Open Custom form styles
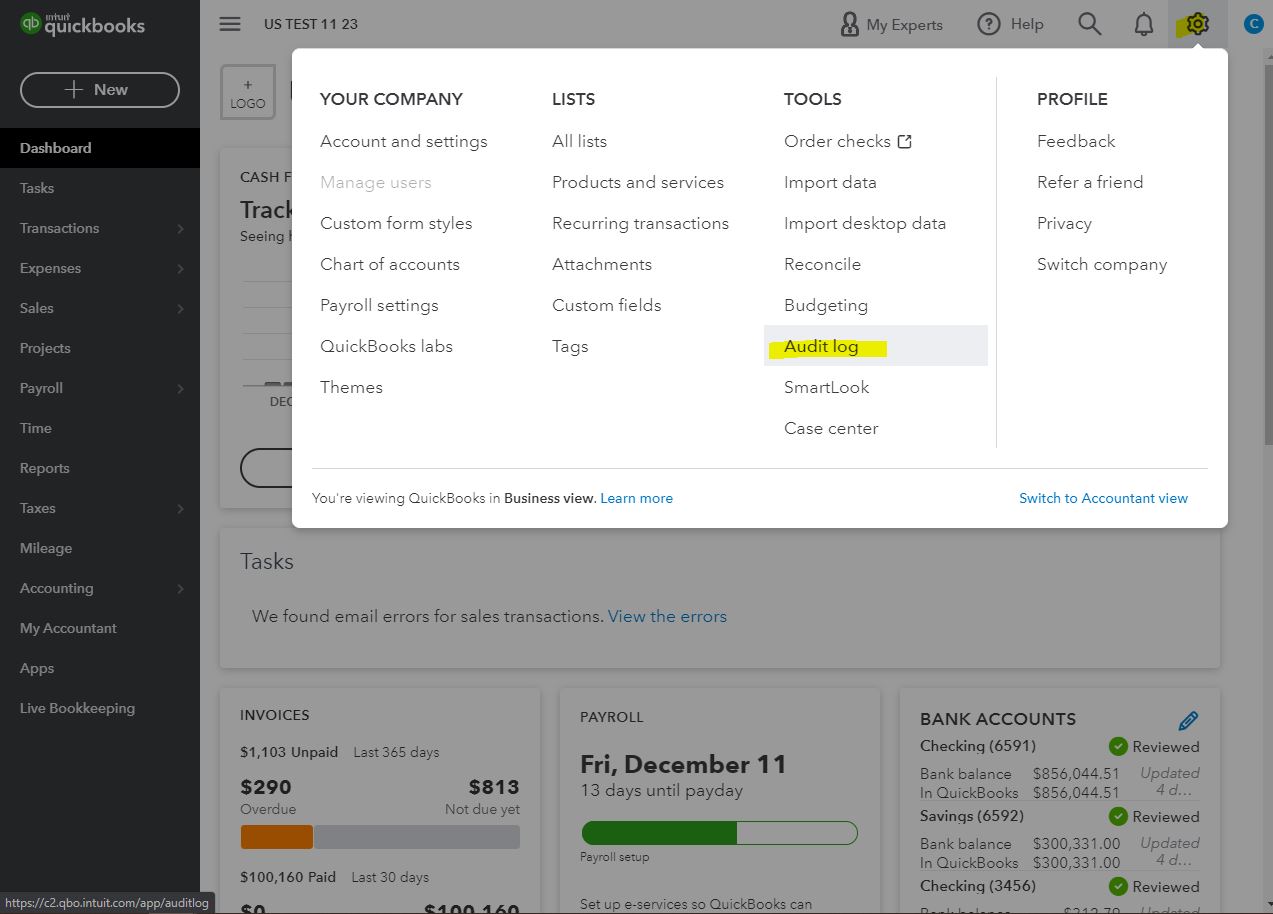The image size is (1273, 914). (396, 224)
